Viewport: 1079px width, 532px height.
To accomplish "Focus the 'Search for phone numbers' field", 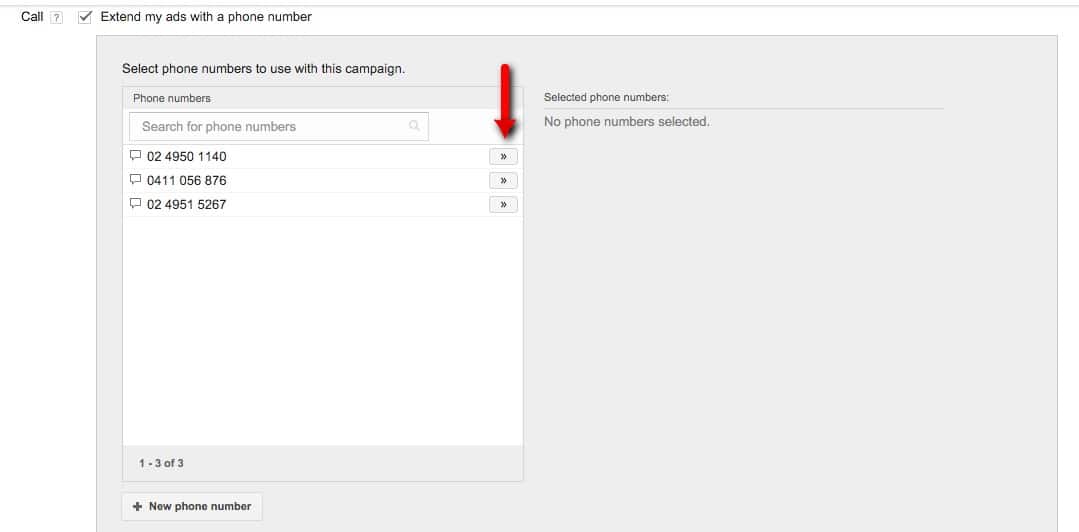I will click(x=279, y=127).
